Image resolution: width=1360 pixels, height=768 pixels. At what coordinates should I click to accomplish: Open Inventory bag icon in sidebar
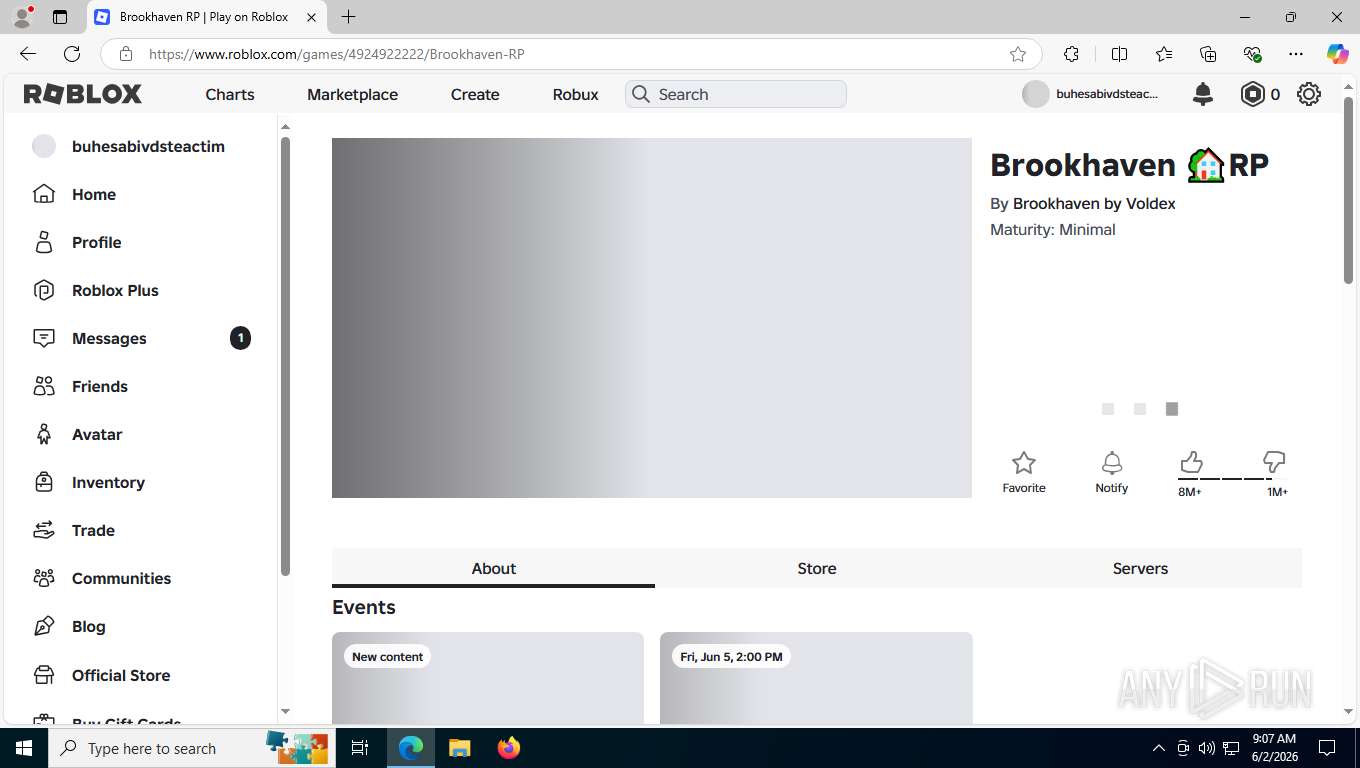pos(44,482)
